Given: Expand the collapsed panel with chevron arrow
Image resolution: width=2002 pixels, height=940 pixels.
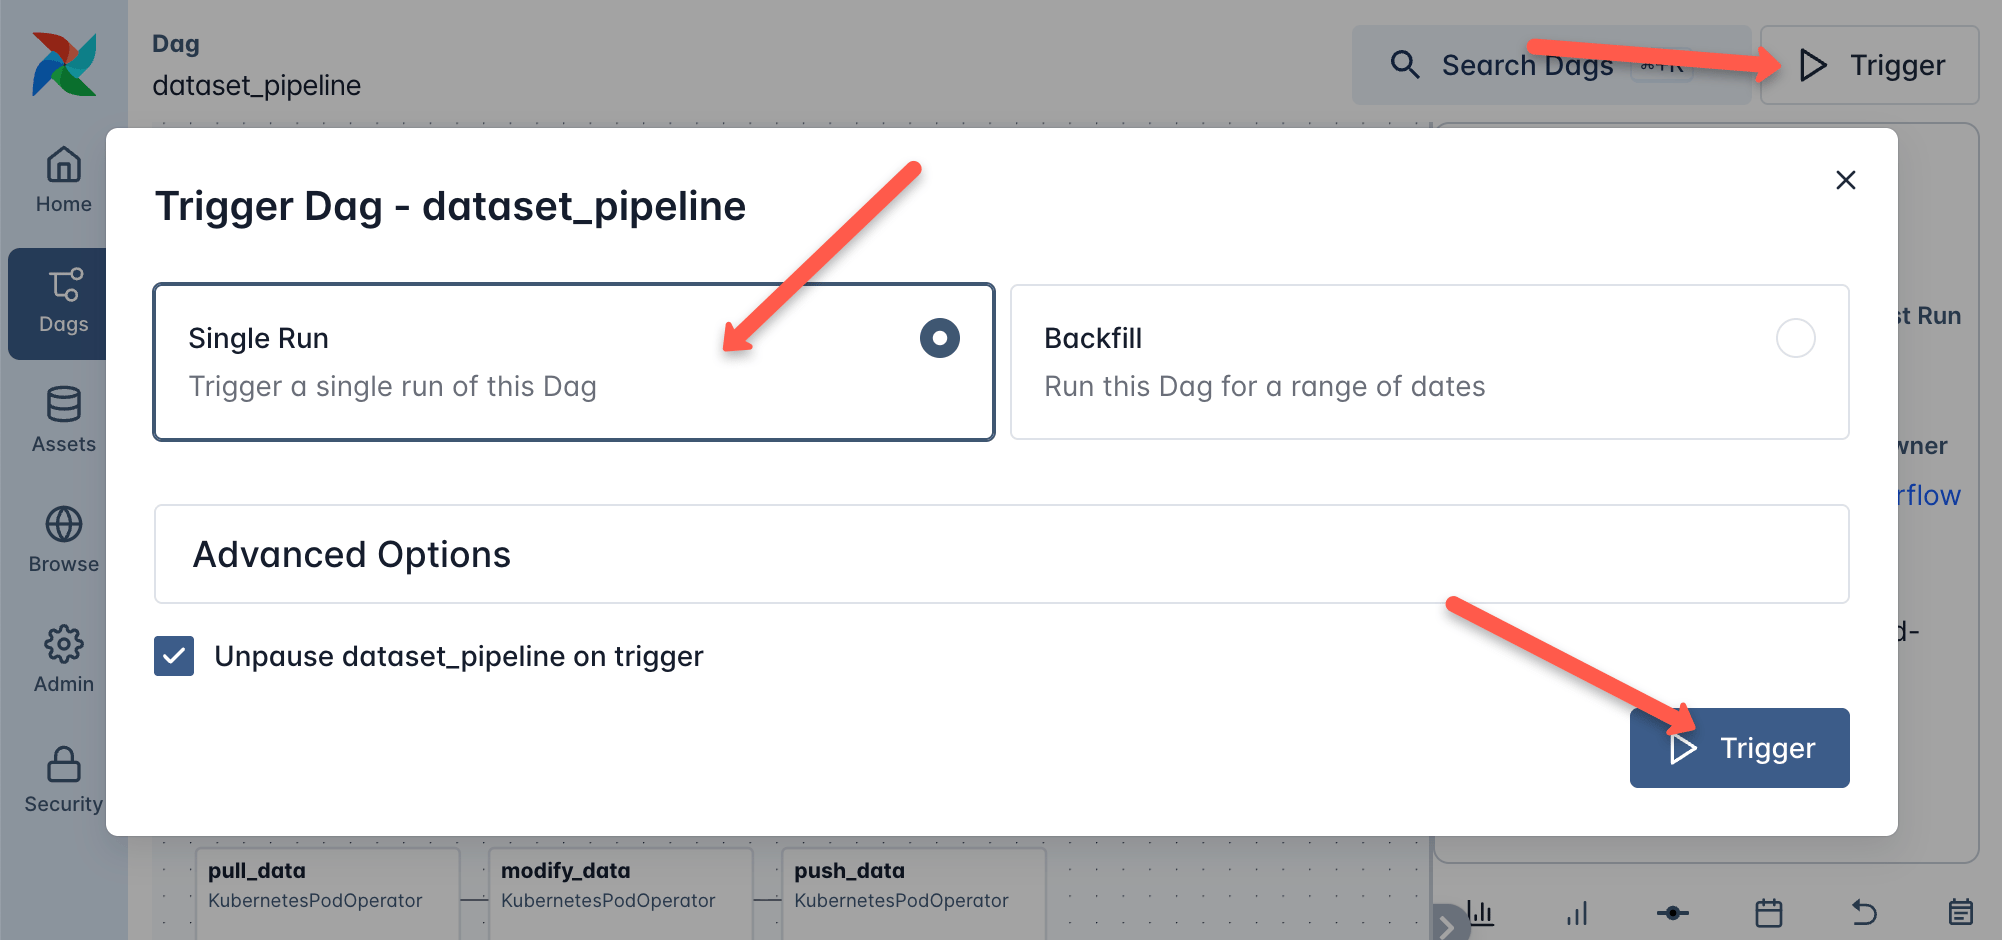Looking at the screenshot, I should (1447, 925).
